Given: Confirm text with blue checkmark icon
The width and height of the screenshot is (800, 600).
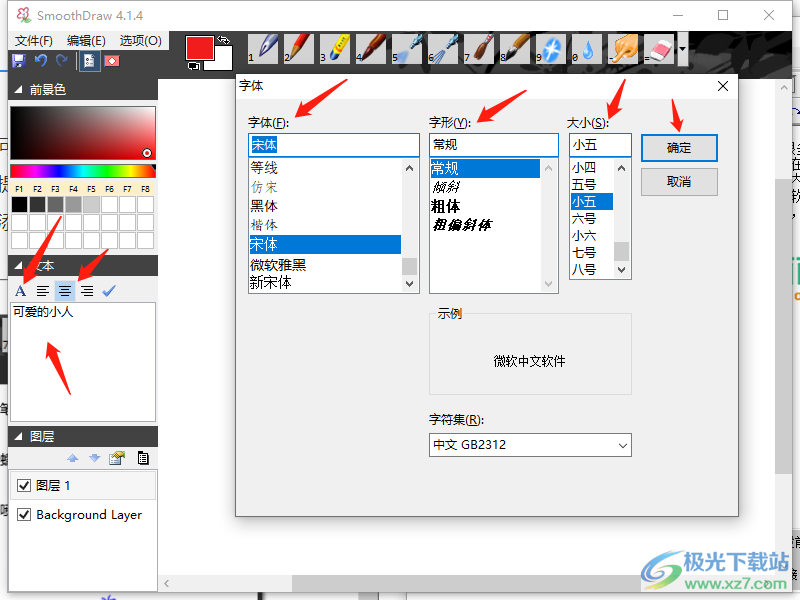Looking at the screenshot, I should [x=109, y=291].
